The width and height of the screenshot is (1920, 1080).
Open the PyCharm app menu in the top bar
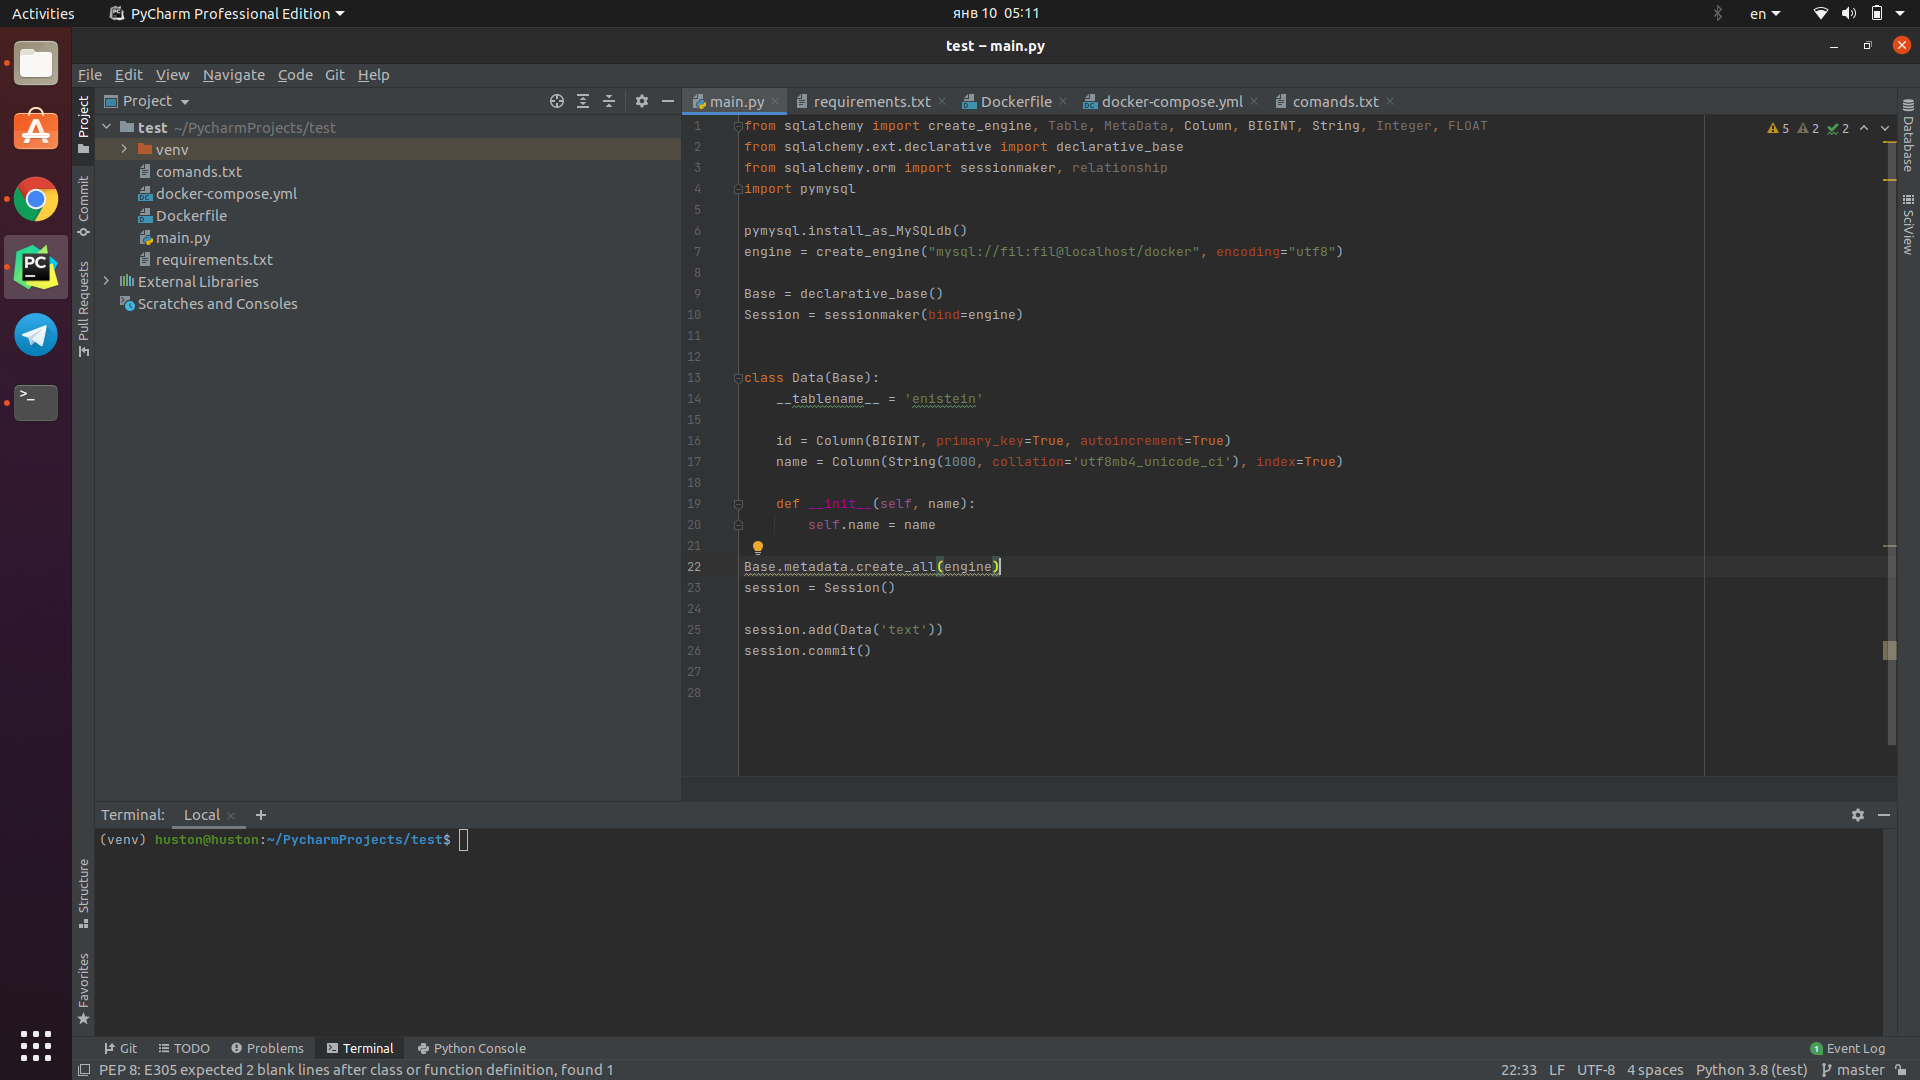tap(227, 13)
